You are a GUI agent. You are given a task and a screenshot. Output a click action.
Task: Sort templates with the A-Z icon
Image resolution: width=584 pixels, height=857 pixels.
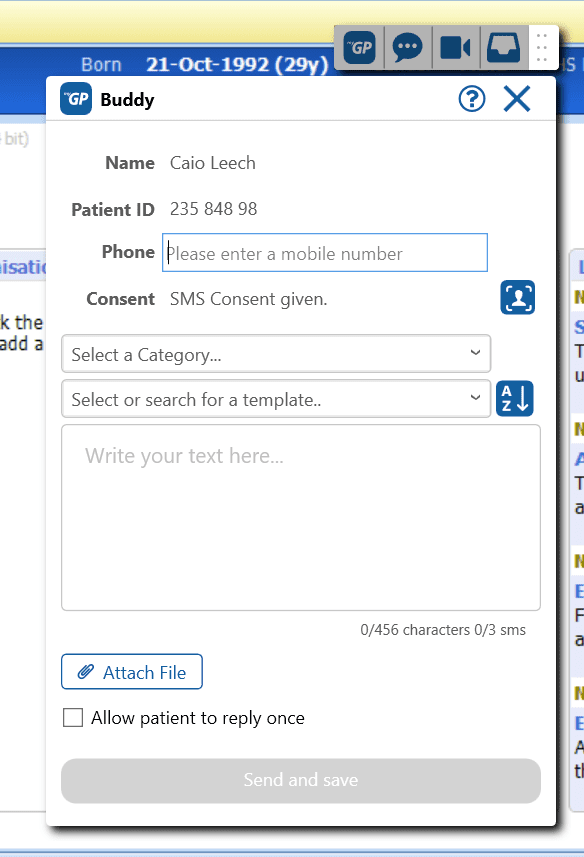(515, 398)
